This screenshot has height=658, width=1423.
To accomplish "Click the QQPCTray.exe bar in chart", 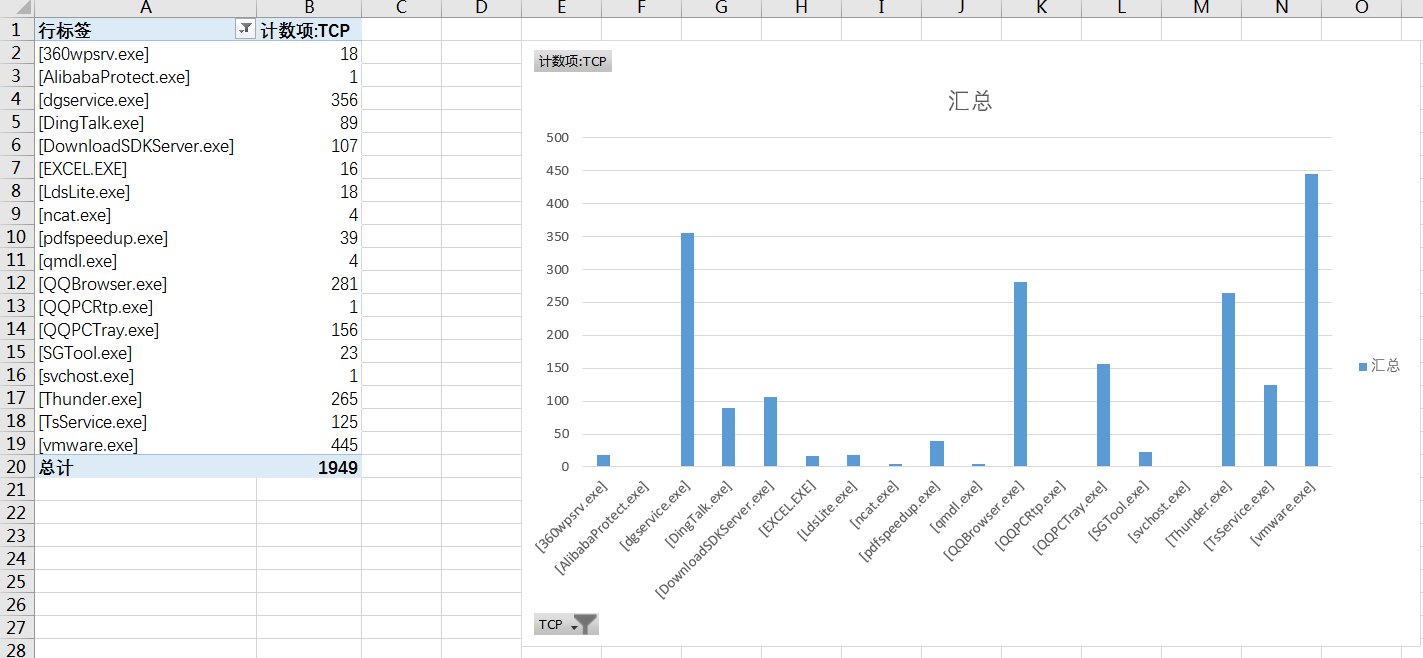I will (x=1103, y=415).
